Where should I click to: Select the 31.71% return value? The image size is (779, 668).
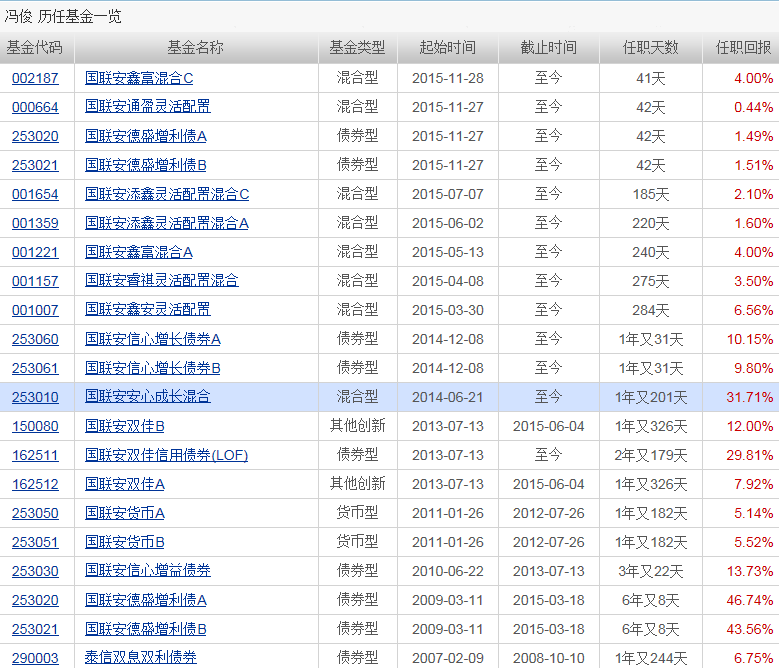coord(750,397)
